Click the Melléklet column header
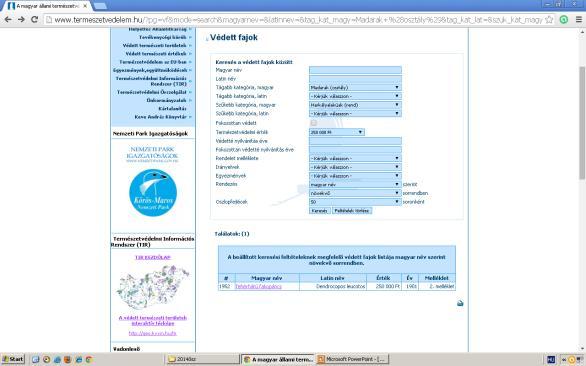This screenshot has width=586, height=366. (436, 278)
